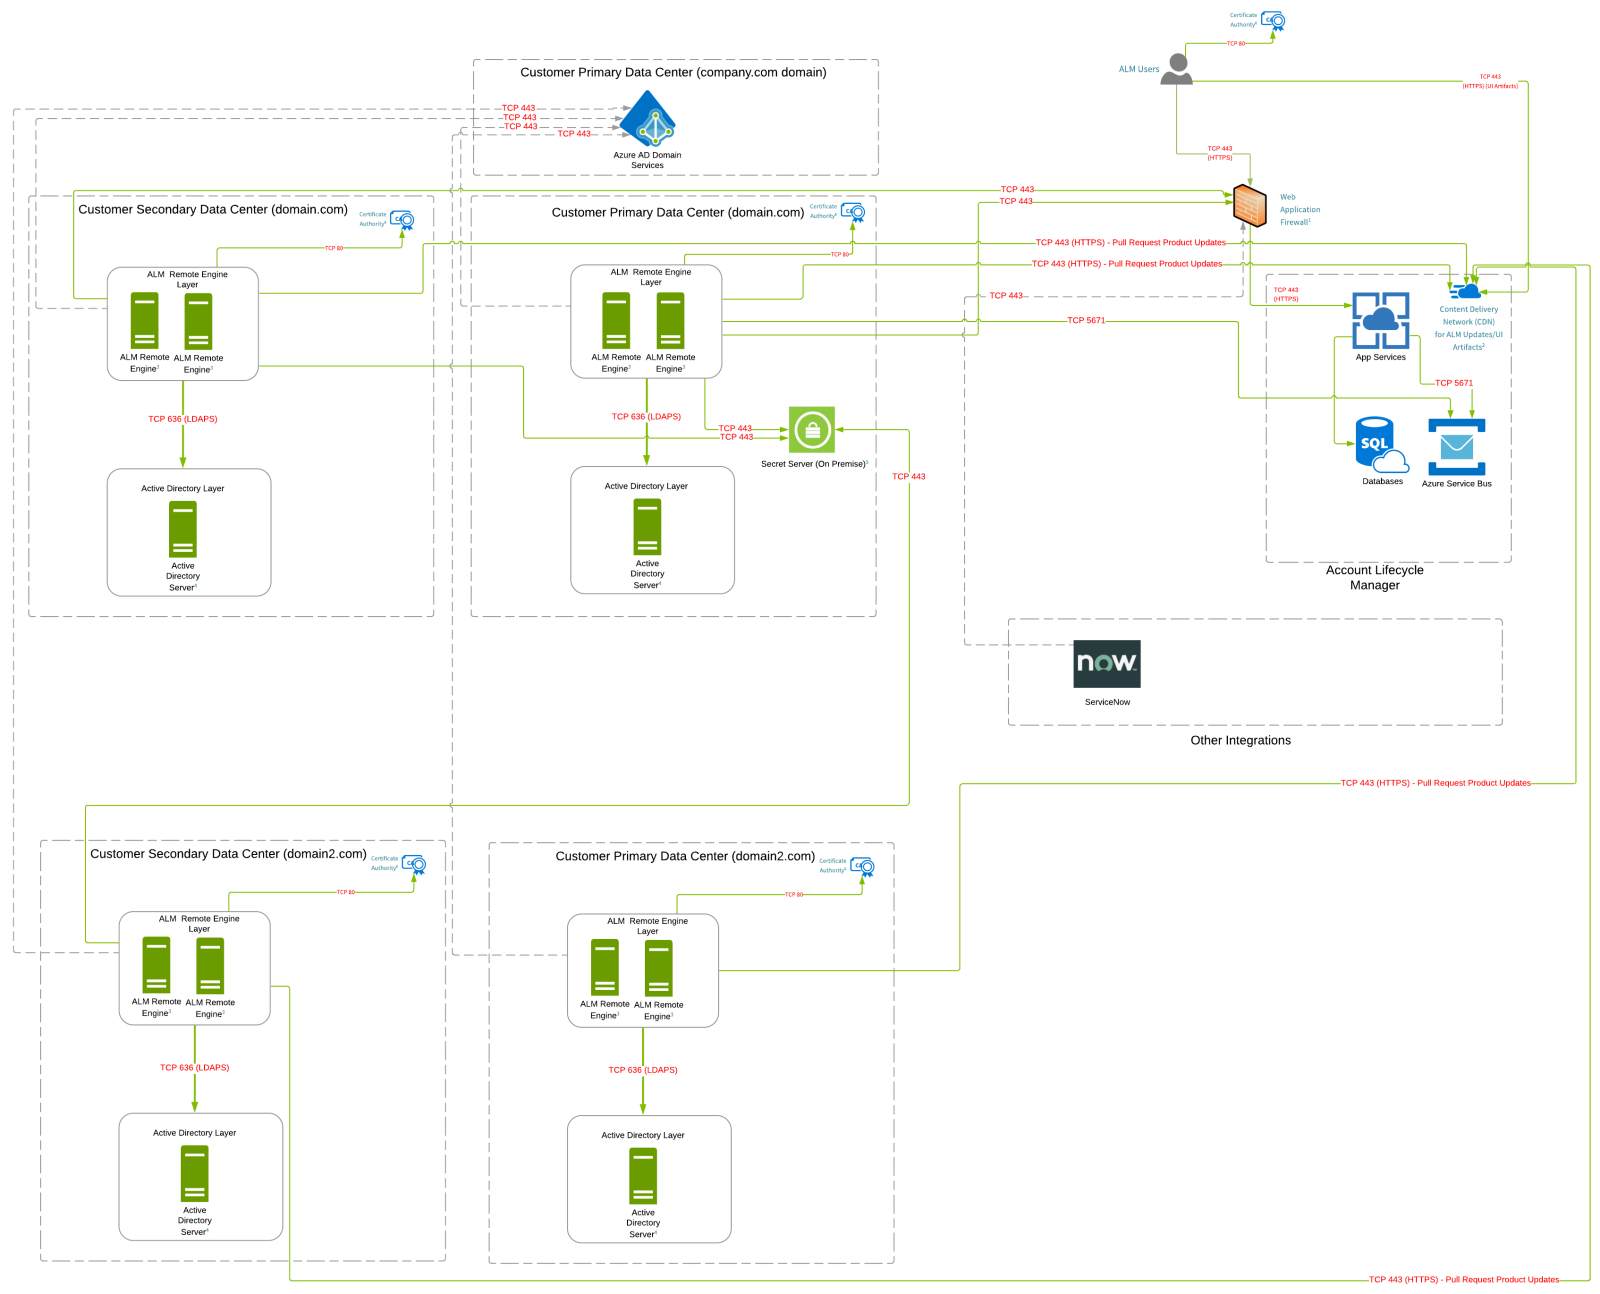Viewport: 1600px width, 1294px height.
Task: Click the Azure AD Domain Services icon
Action: point(648,119)
